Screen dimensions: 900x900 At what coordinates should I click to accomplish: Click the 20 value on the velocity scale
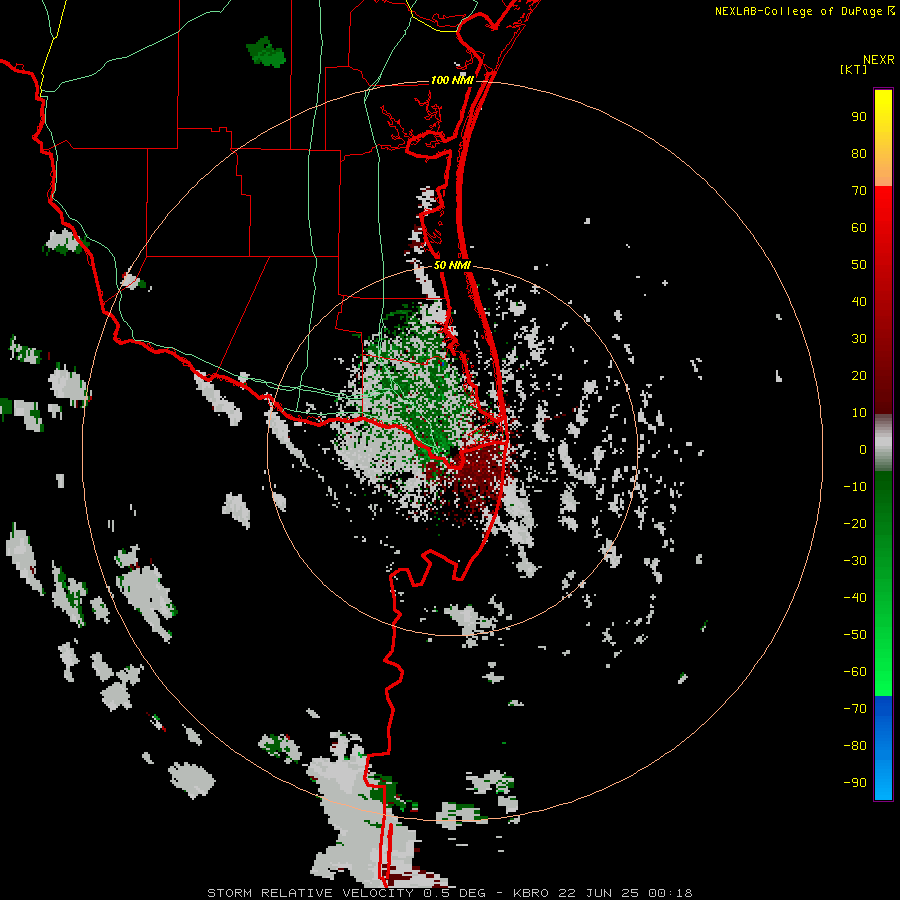(859, 376)
